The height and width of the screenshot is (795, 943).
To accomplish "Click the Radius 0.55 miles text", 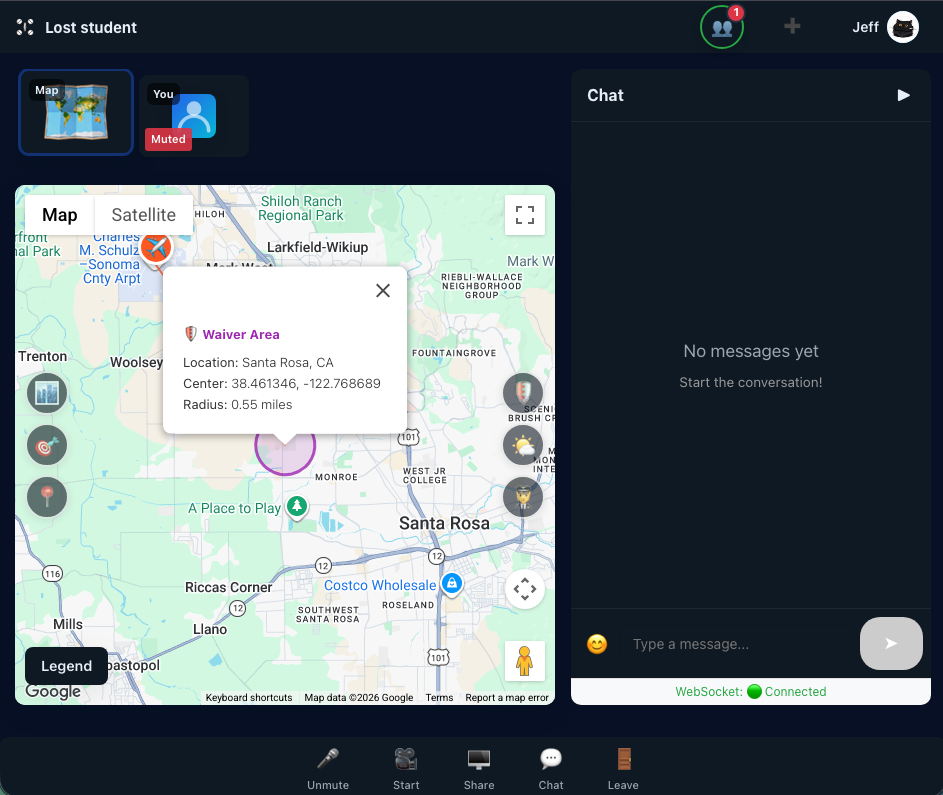I will click(238, 405).
